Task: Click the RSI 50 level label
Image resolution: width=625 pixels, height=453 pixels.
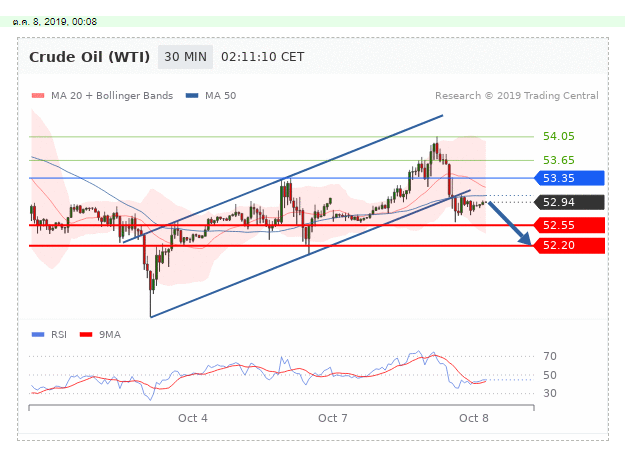Action: pyautogui.click(x=550, y=375)
